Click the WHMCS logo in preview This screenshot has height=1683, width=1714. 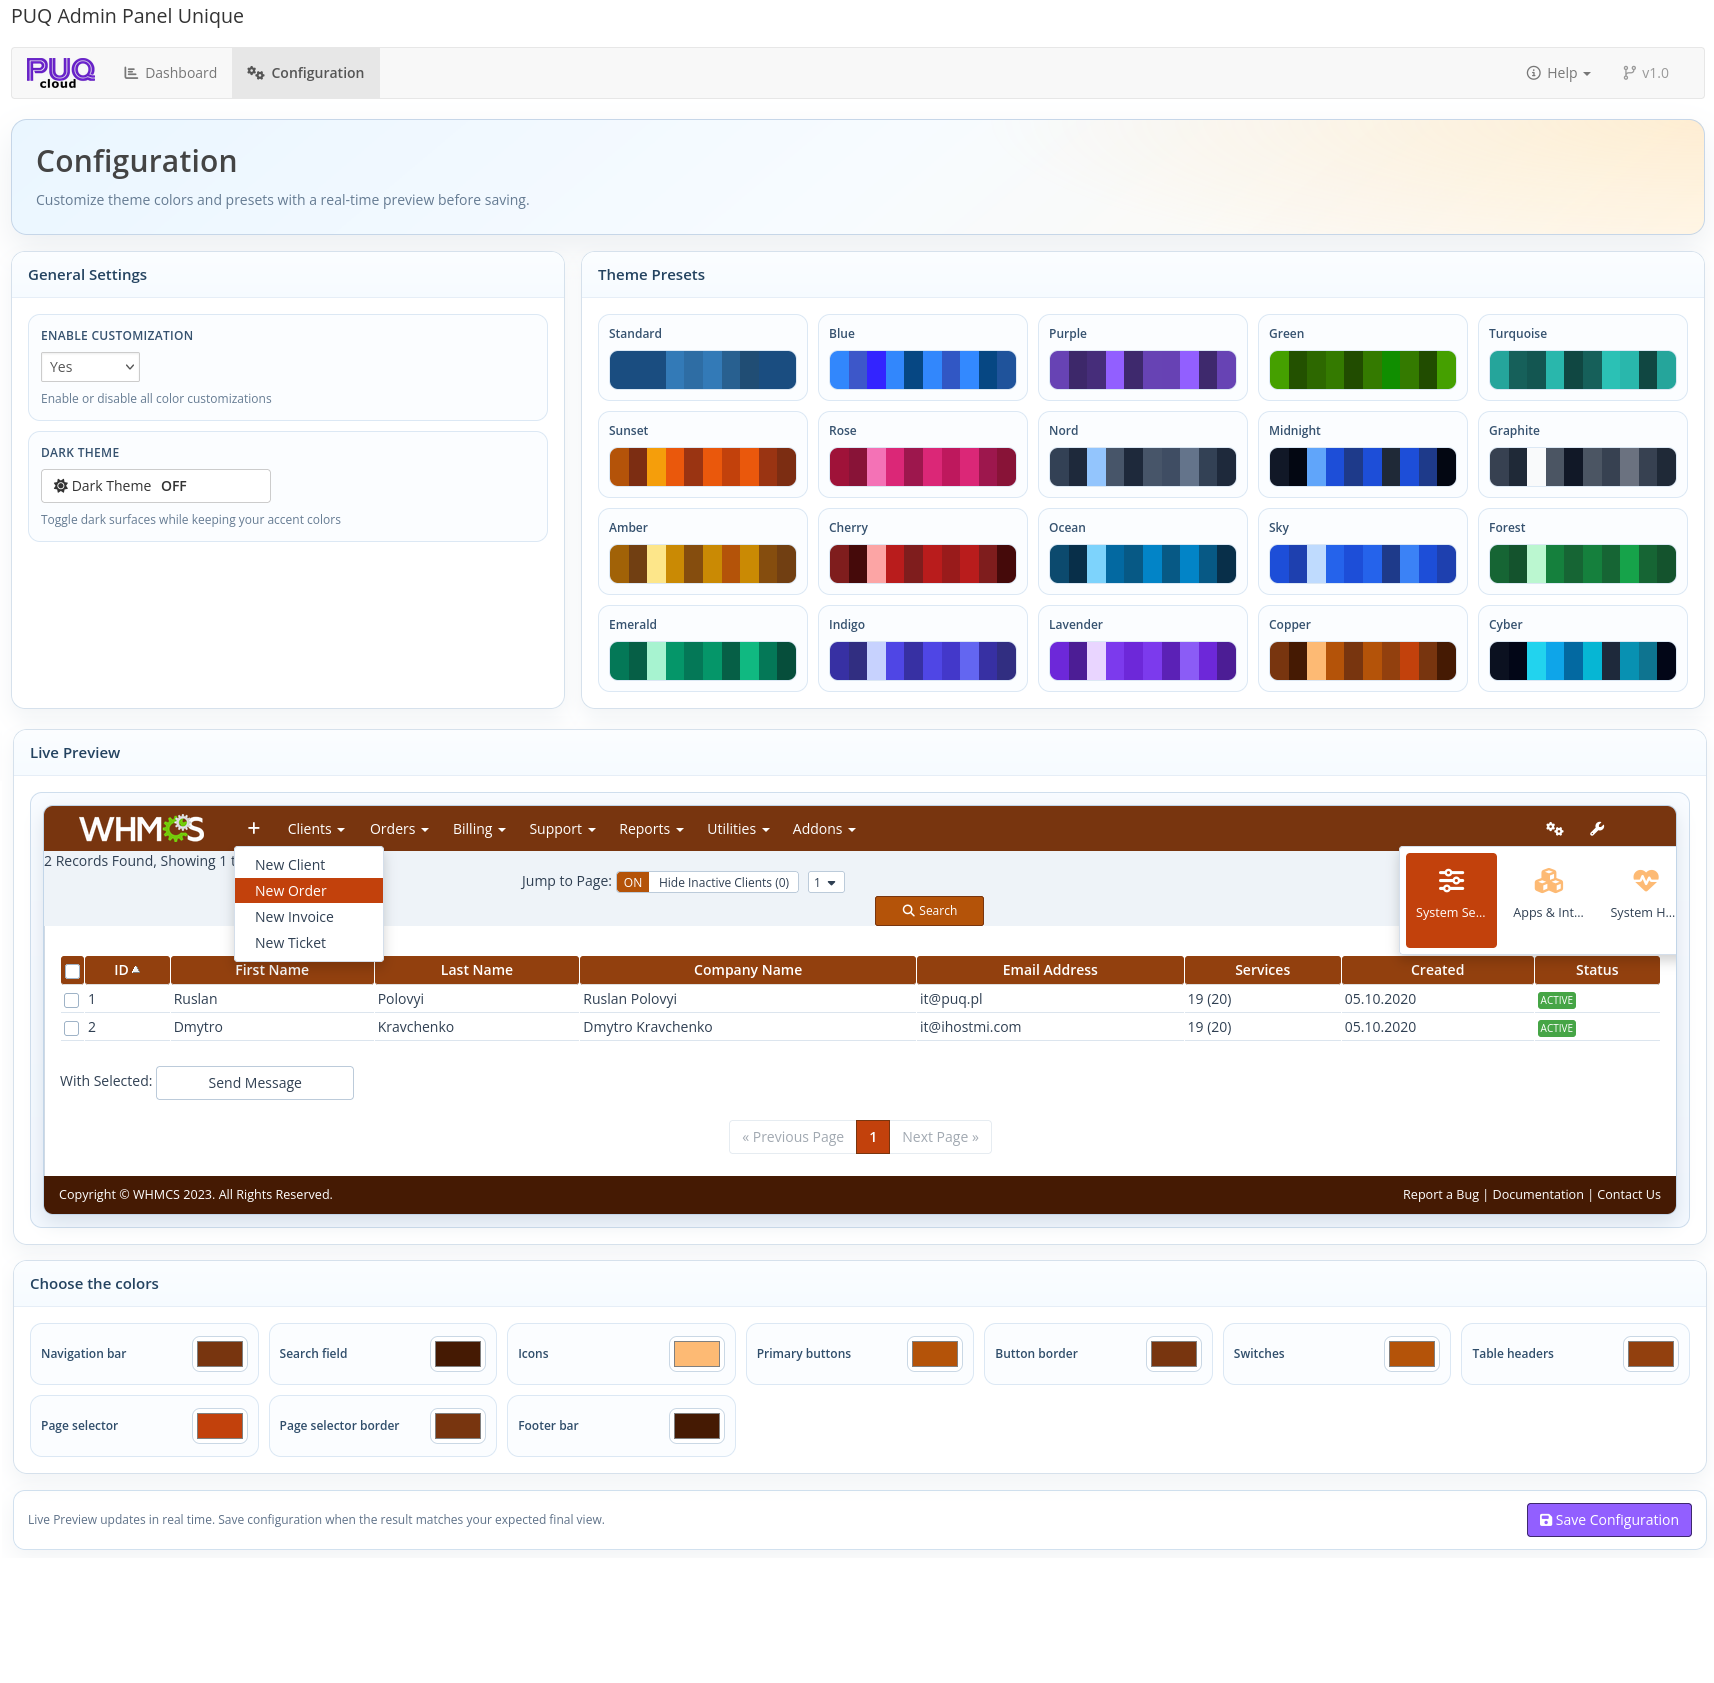point(141,829)
